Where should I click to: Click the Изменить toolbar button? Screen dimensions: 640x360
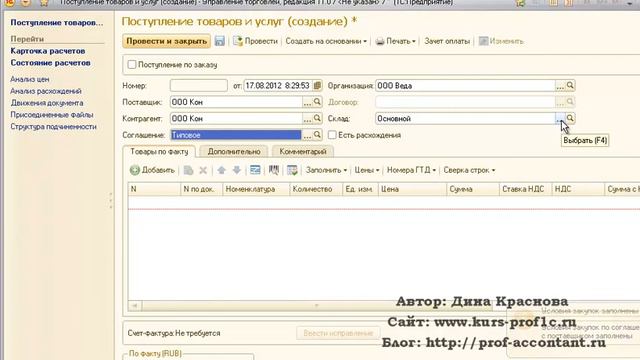point(501,41)
